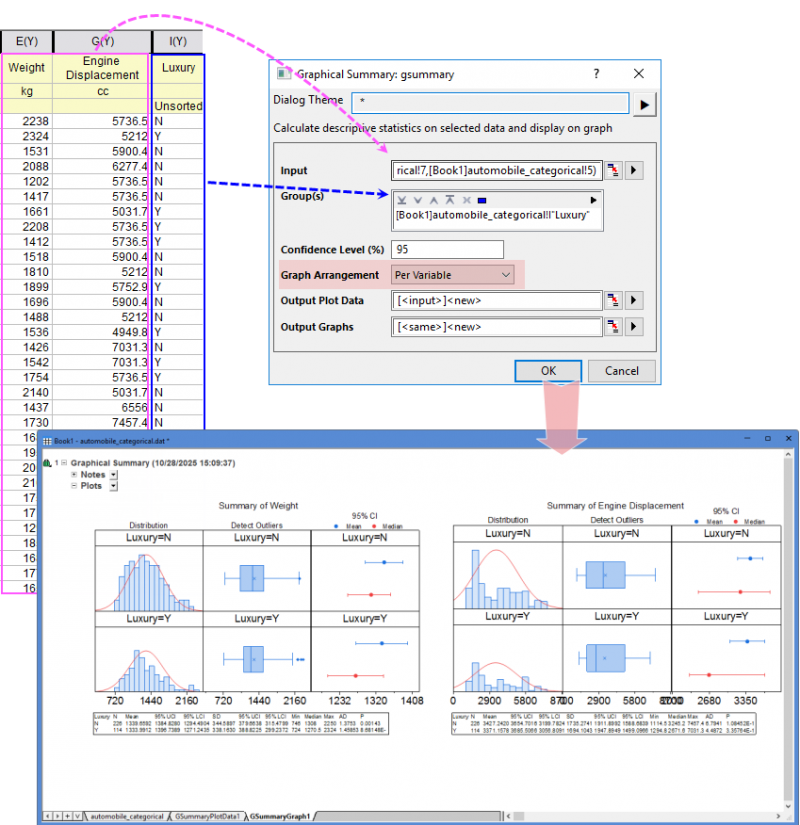The height and width of the screenshot is (825, 800).
Task: Open the Dialog Theme arrow menu
Action: (645, 104)
